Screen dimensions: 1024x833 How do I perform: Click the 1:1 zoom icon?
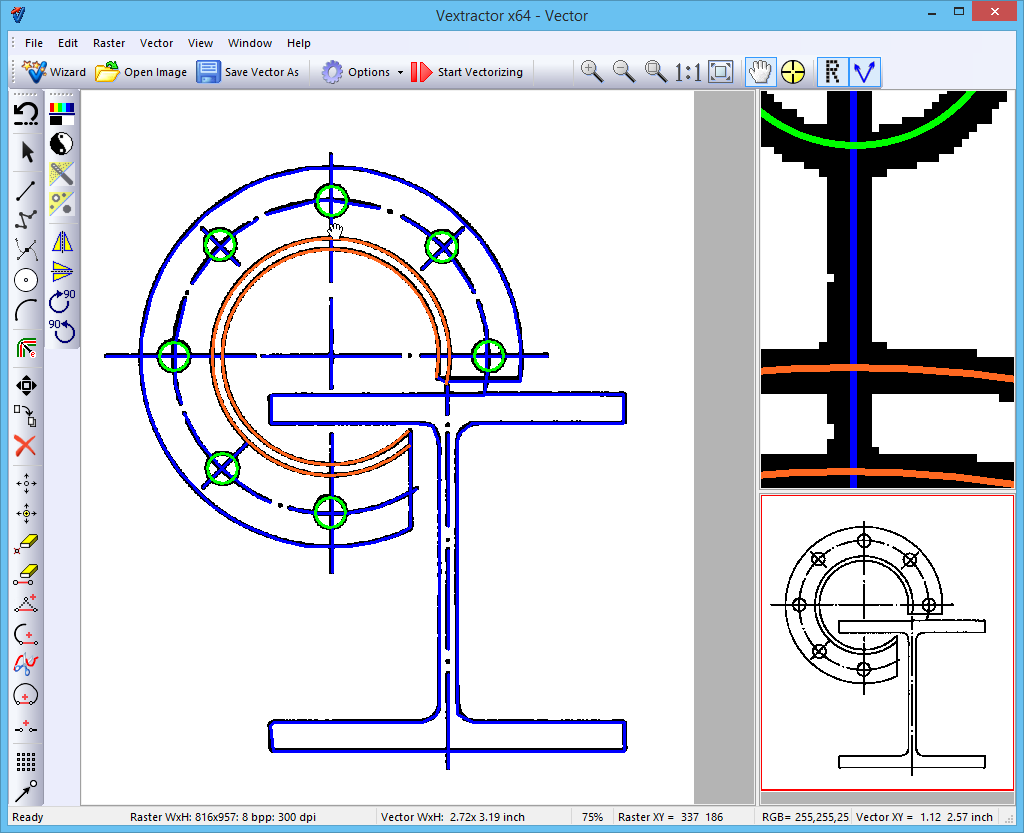(x=687, y=71)
